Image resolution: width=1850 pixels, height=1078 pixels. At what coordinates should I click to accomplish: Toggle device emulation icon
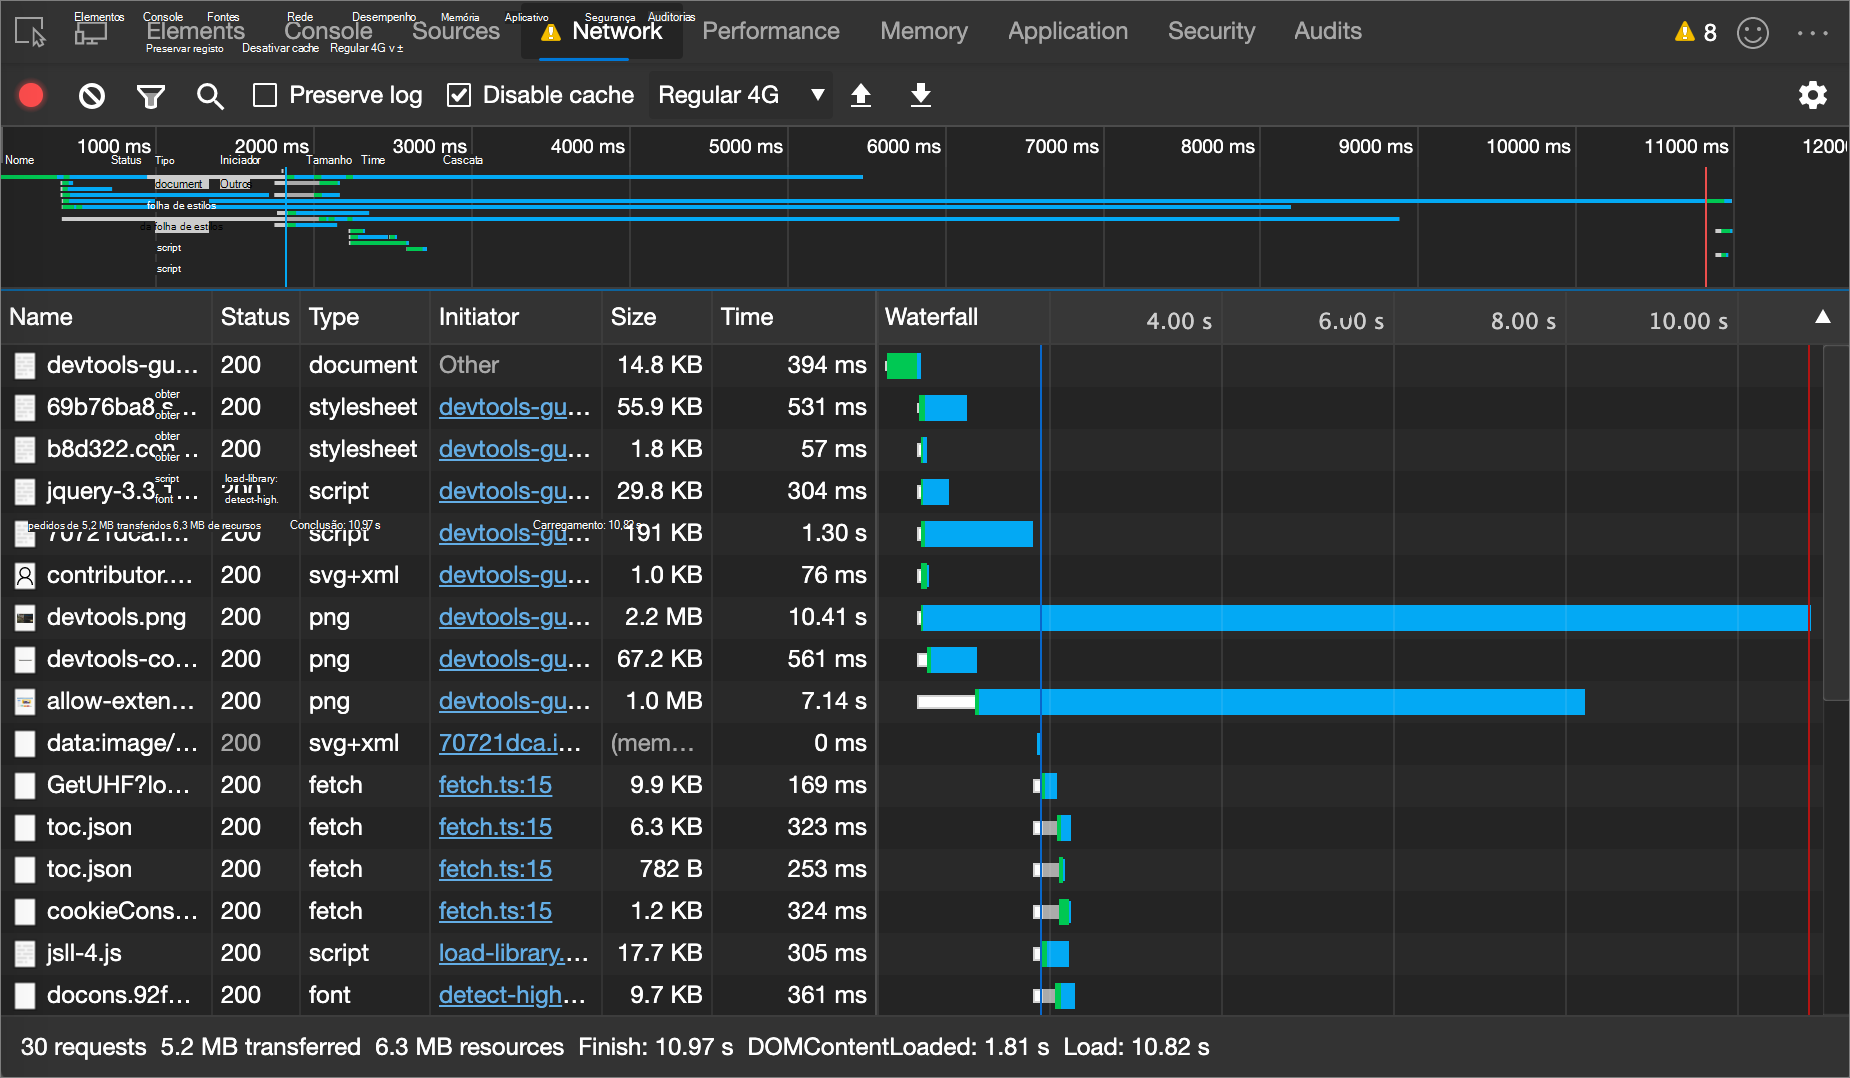(91, 32)
